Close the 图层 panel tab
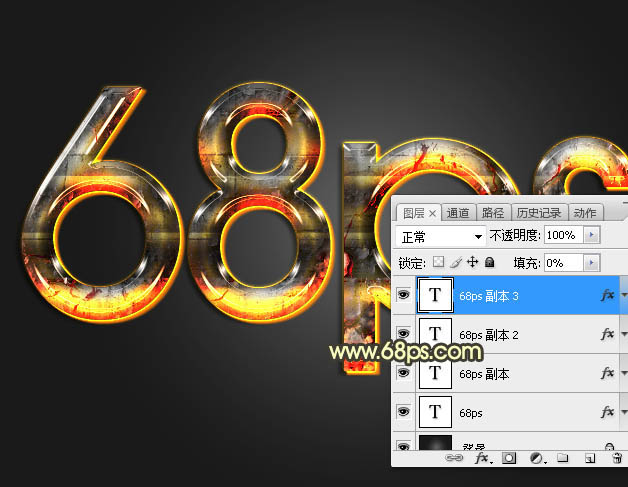The width and height of the screenshot is (628, 487). point(432,213)
